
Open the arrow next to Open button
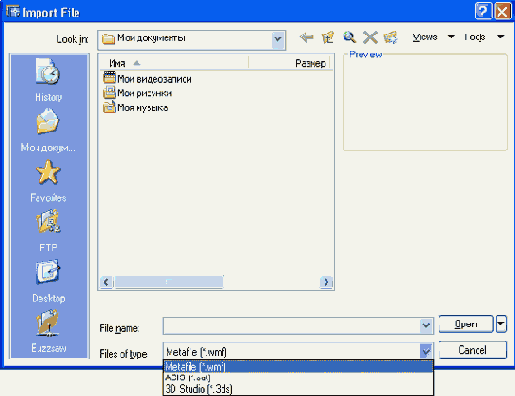point(501,324)
